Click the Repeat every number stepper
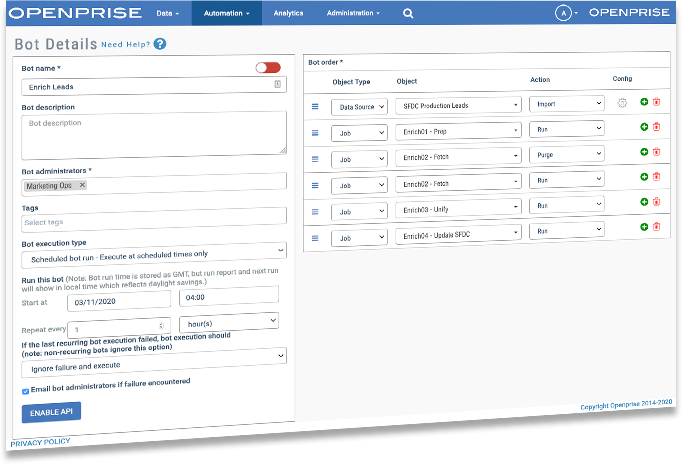Viewport: 682px width, 465px height. point(161,325)
